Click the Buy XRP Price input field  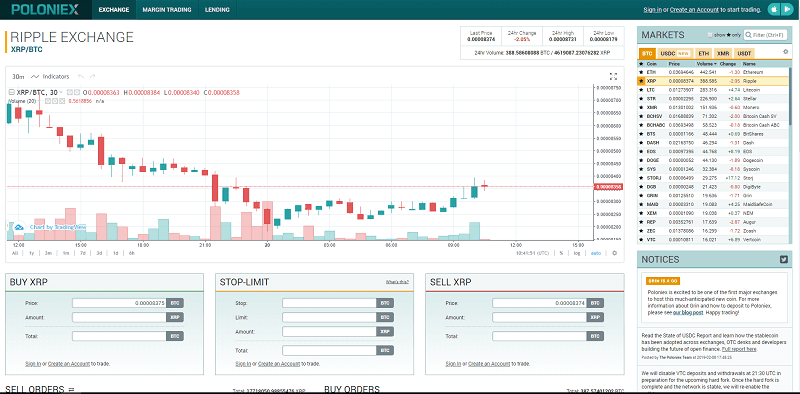[119, 303]
